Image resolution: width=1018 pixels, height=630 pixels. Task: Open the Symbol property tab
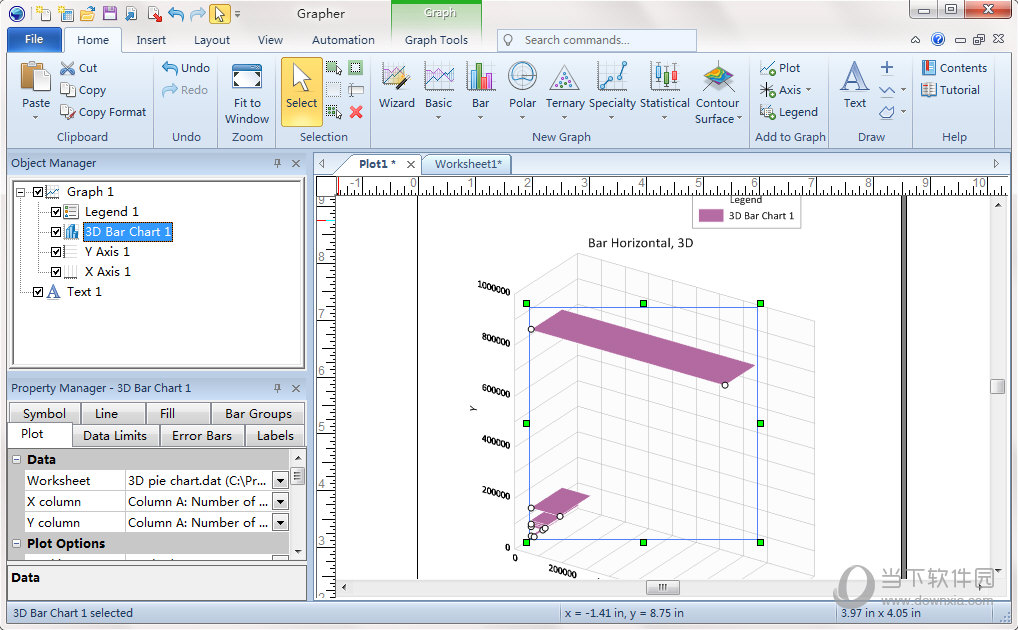coord(44,414)
